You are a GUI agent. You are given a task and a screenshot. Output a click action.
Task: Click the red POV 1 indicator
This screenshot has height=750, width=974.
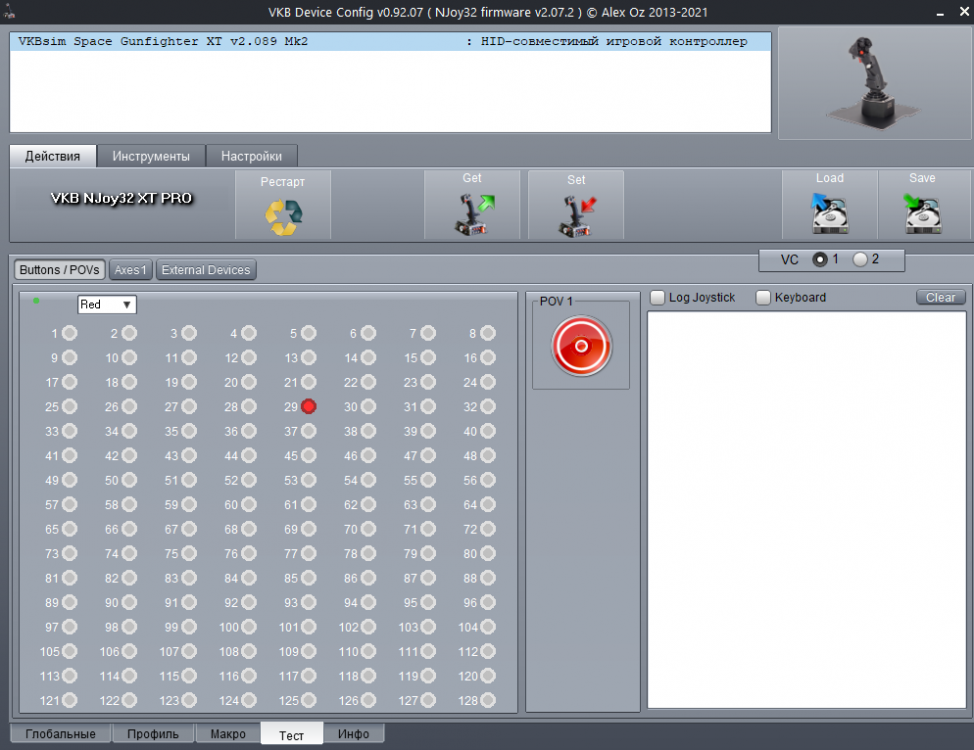580,344
